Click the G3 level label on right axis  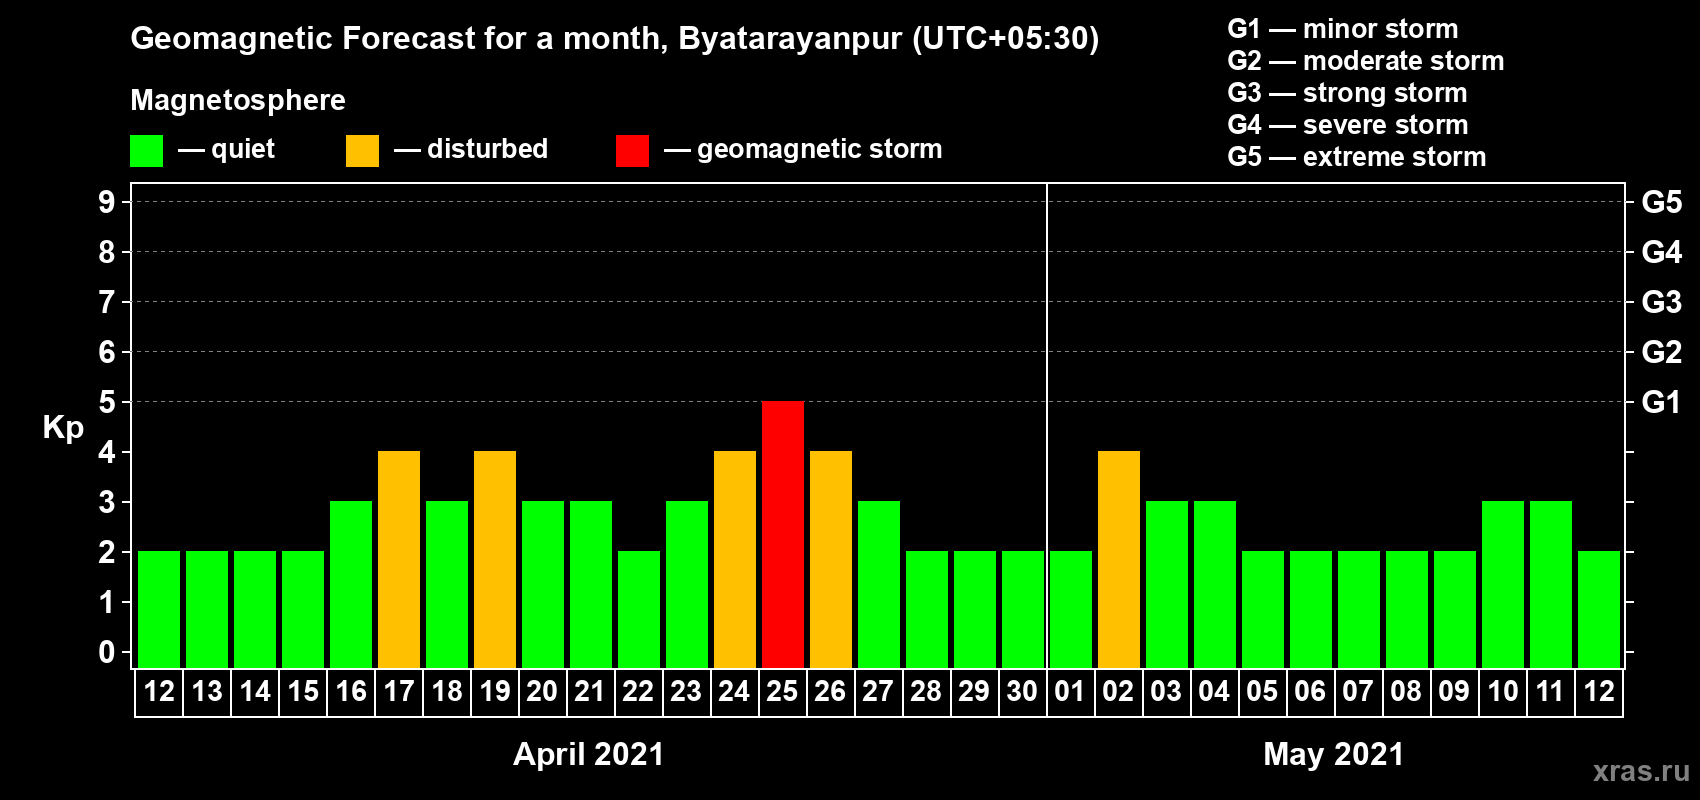click(x=1661, y=302)
